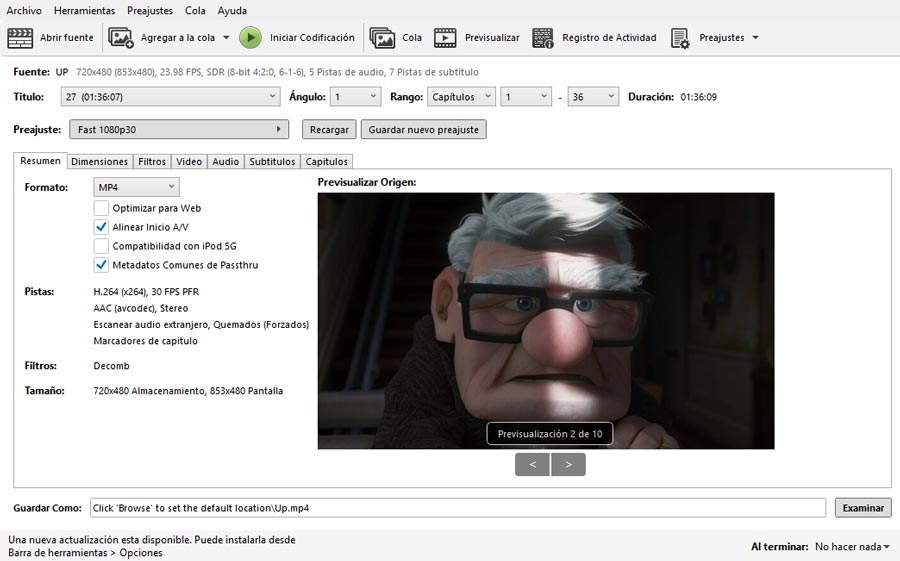Uncheck Metadatos Comunes de Passthru
Screen dimensions: 900x561
point(101,265)
